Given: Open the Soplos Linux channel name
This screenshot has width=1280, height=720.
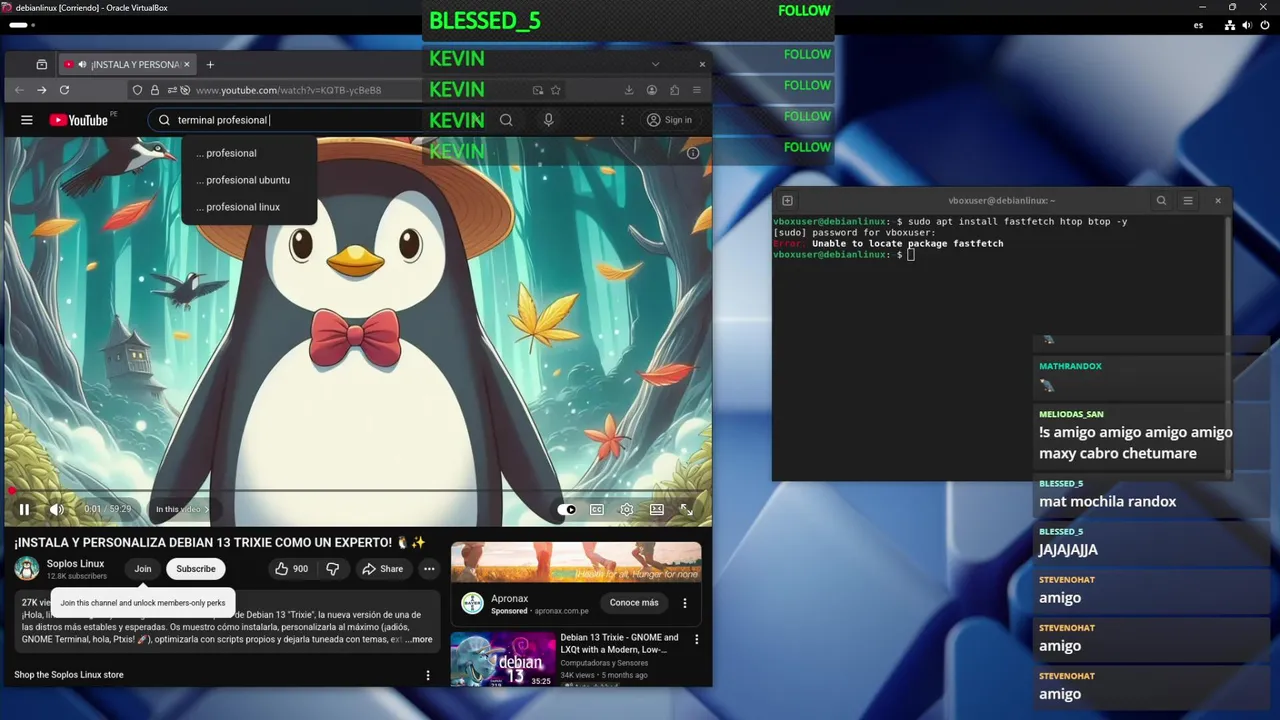Looking at the screenshot, I should (75, 564).
